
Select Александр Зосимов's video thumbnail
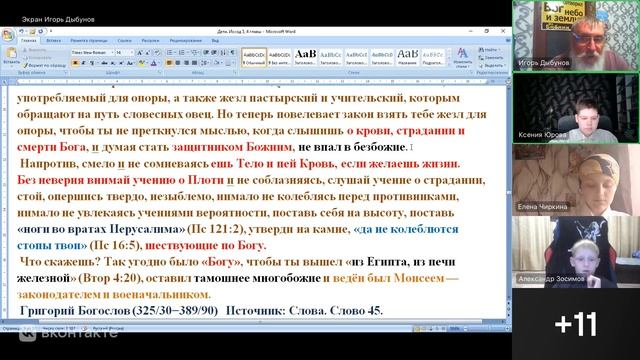[x=576, y=252]
